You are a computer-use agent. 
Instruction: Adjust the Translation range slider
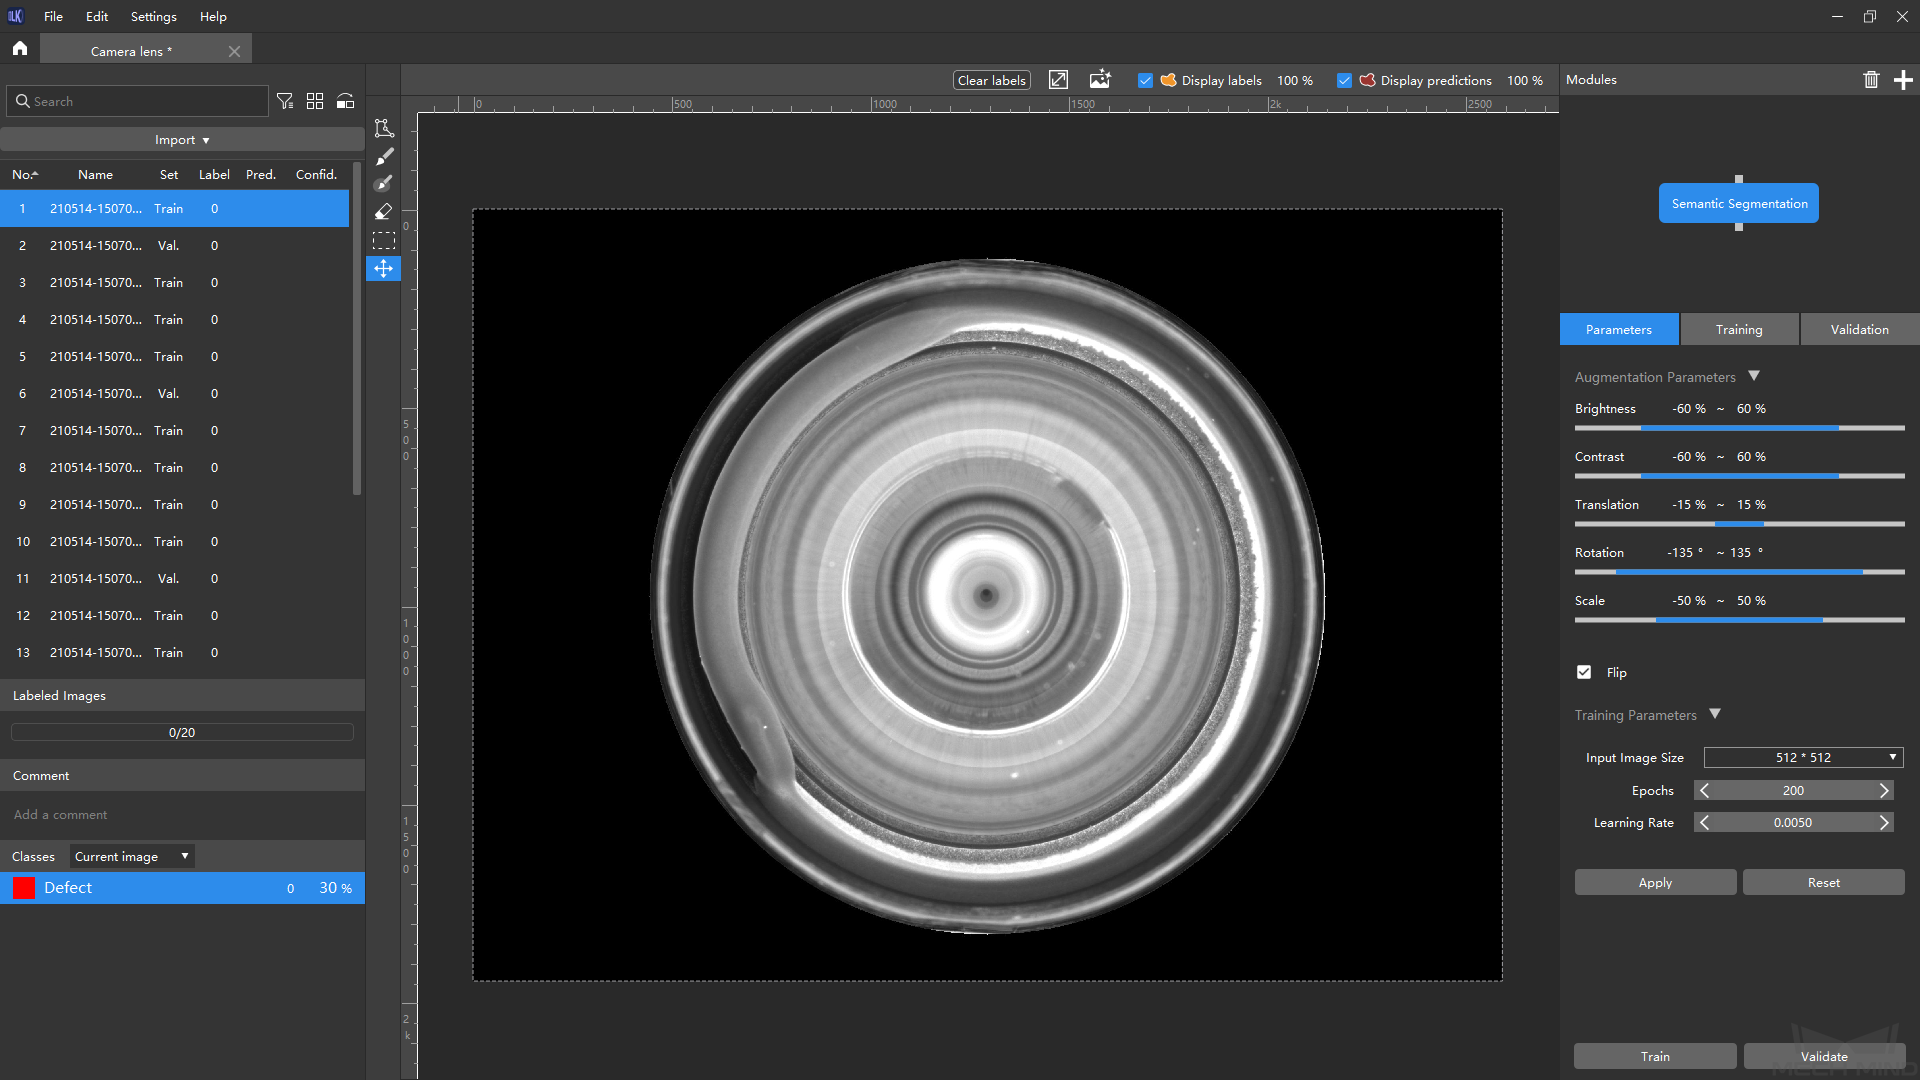pos(1739,524)
